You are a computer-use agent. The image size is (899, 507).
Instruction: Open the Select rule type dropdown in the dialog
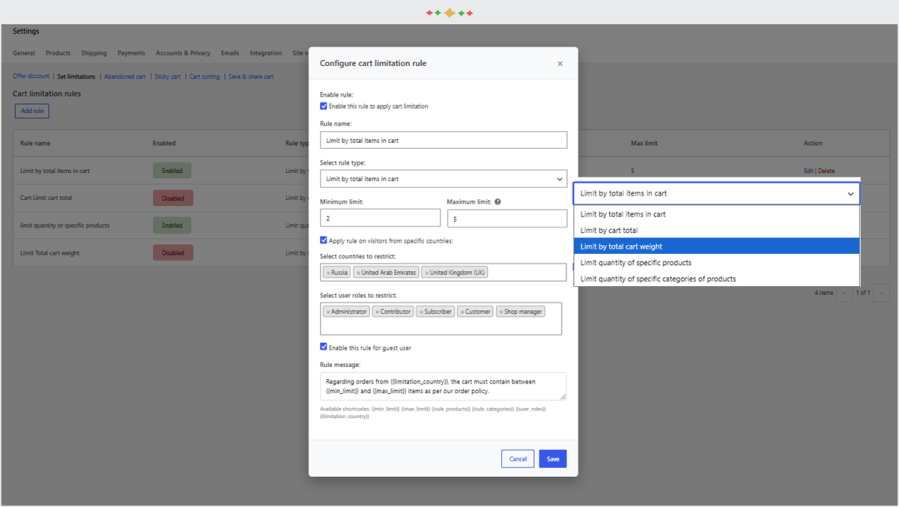(x=443, y=179)
